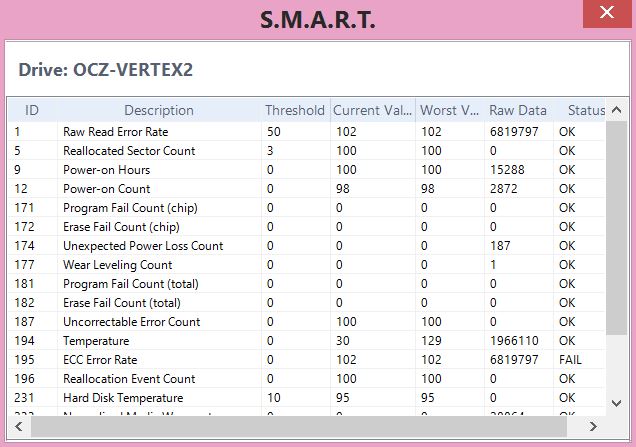Click raw data value 2872
Screen dimensions: 636x447
point(504,189)
